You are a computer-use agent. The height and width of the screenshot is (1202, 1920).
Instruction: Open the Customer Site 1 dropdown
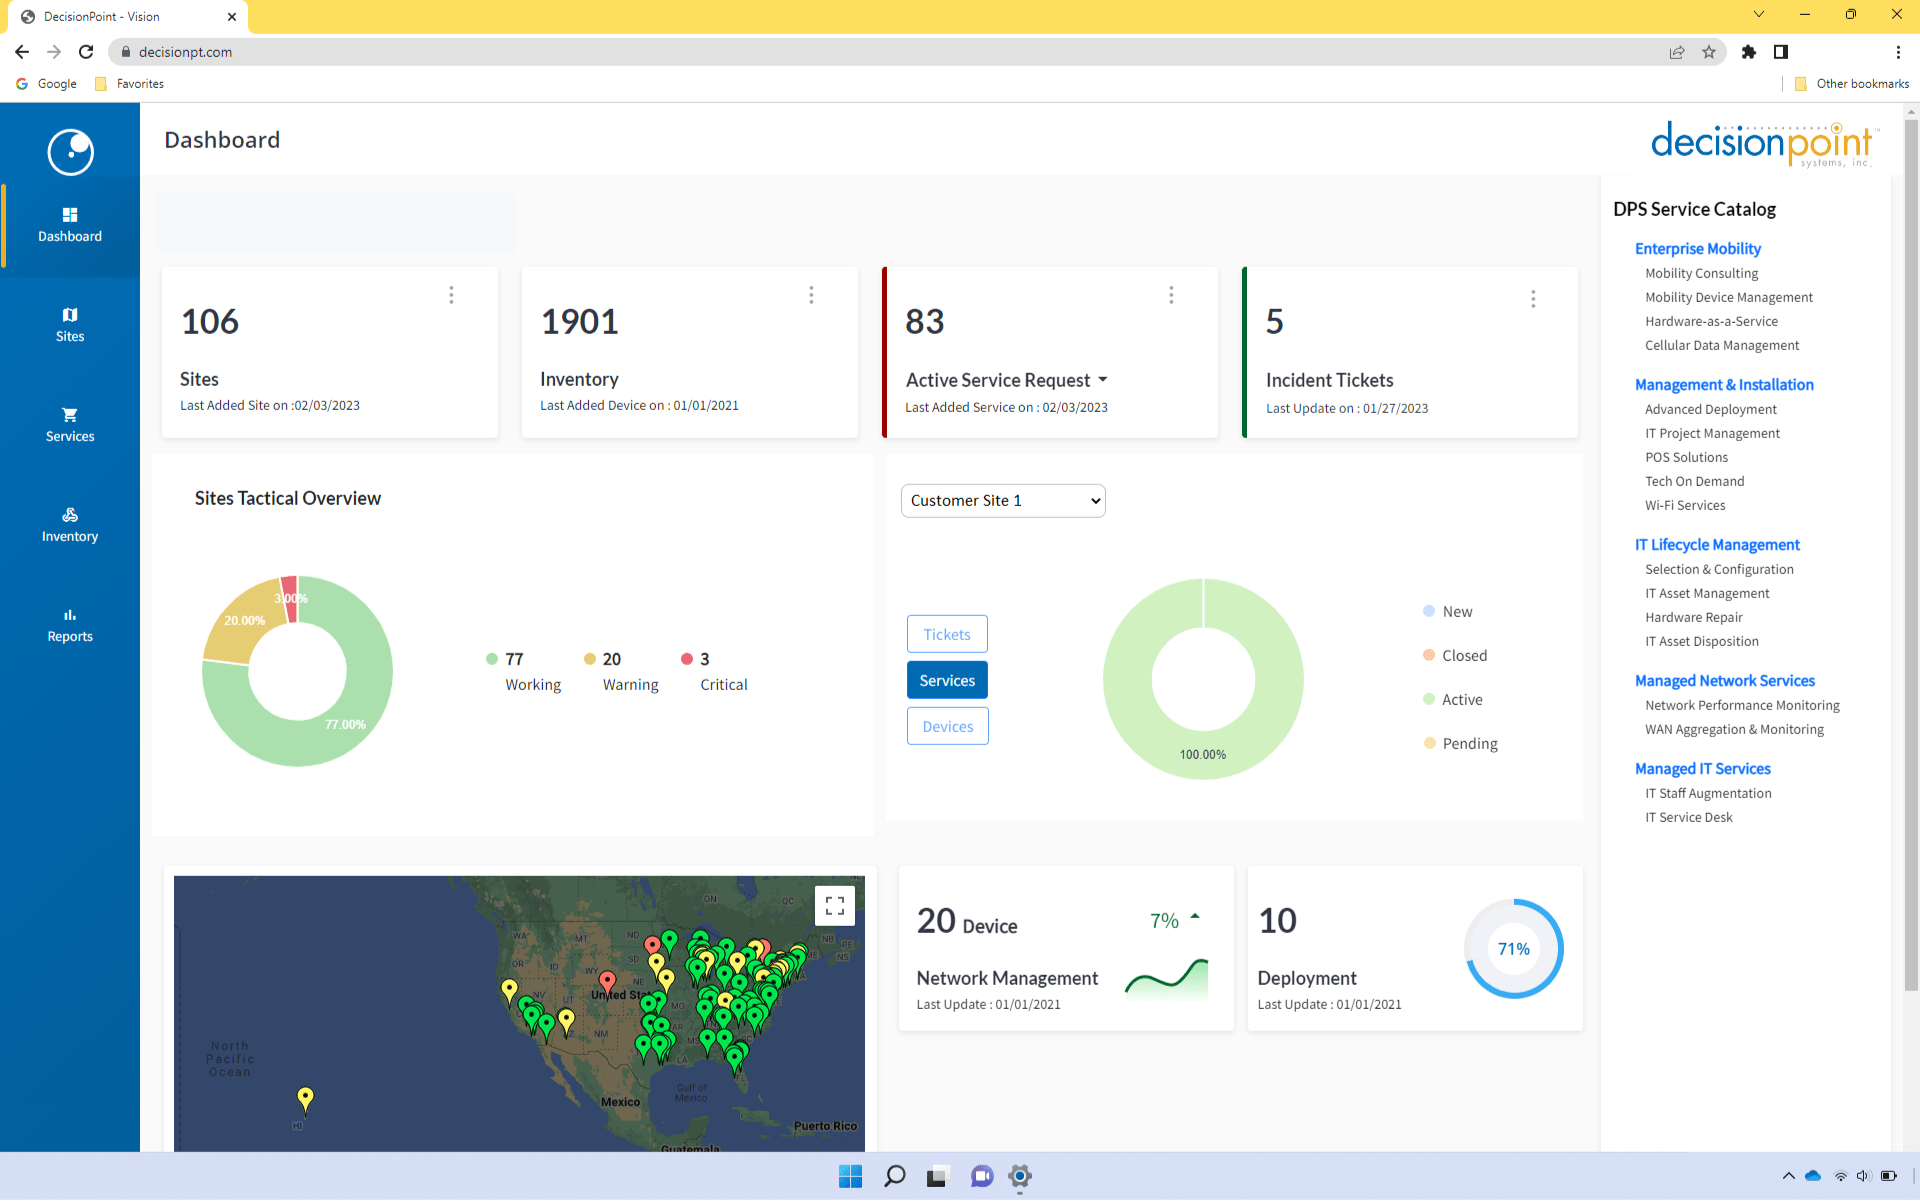(x=1002, y=500)
